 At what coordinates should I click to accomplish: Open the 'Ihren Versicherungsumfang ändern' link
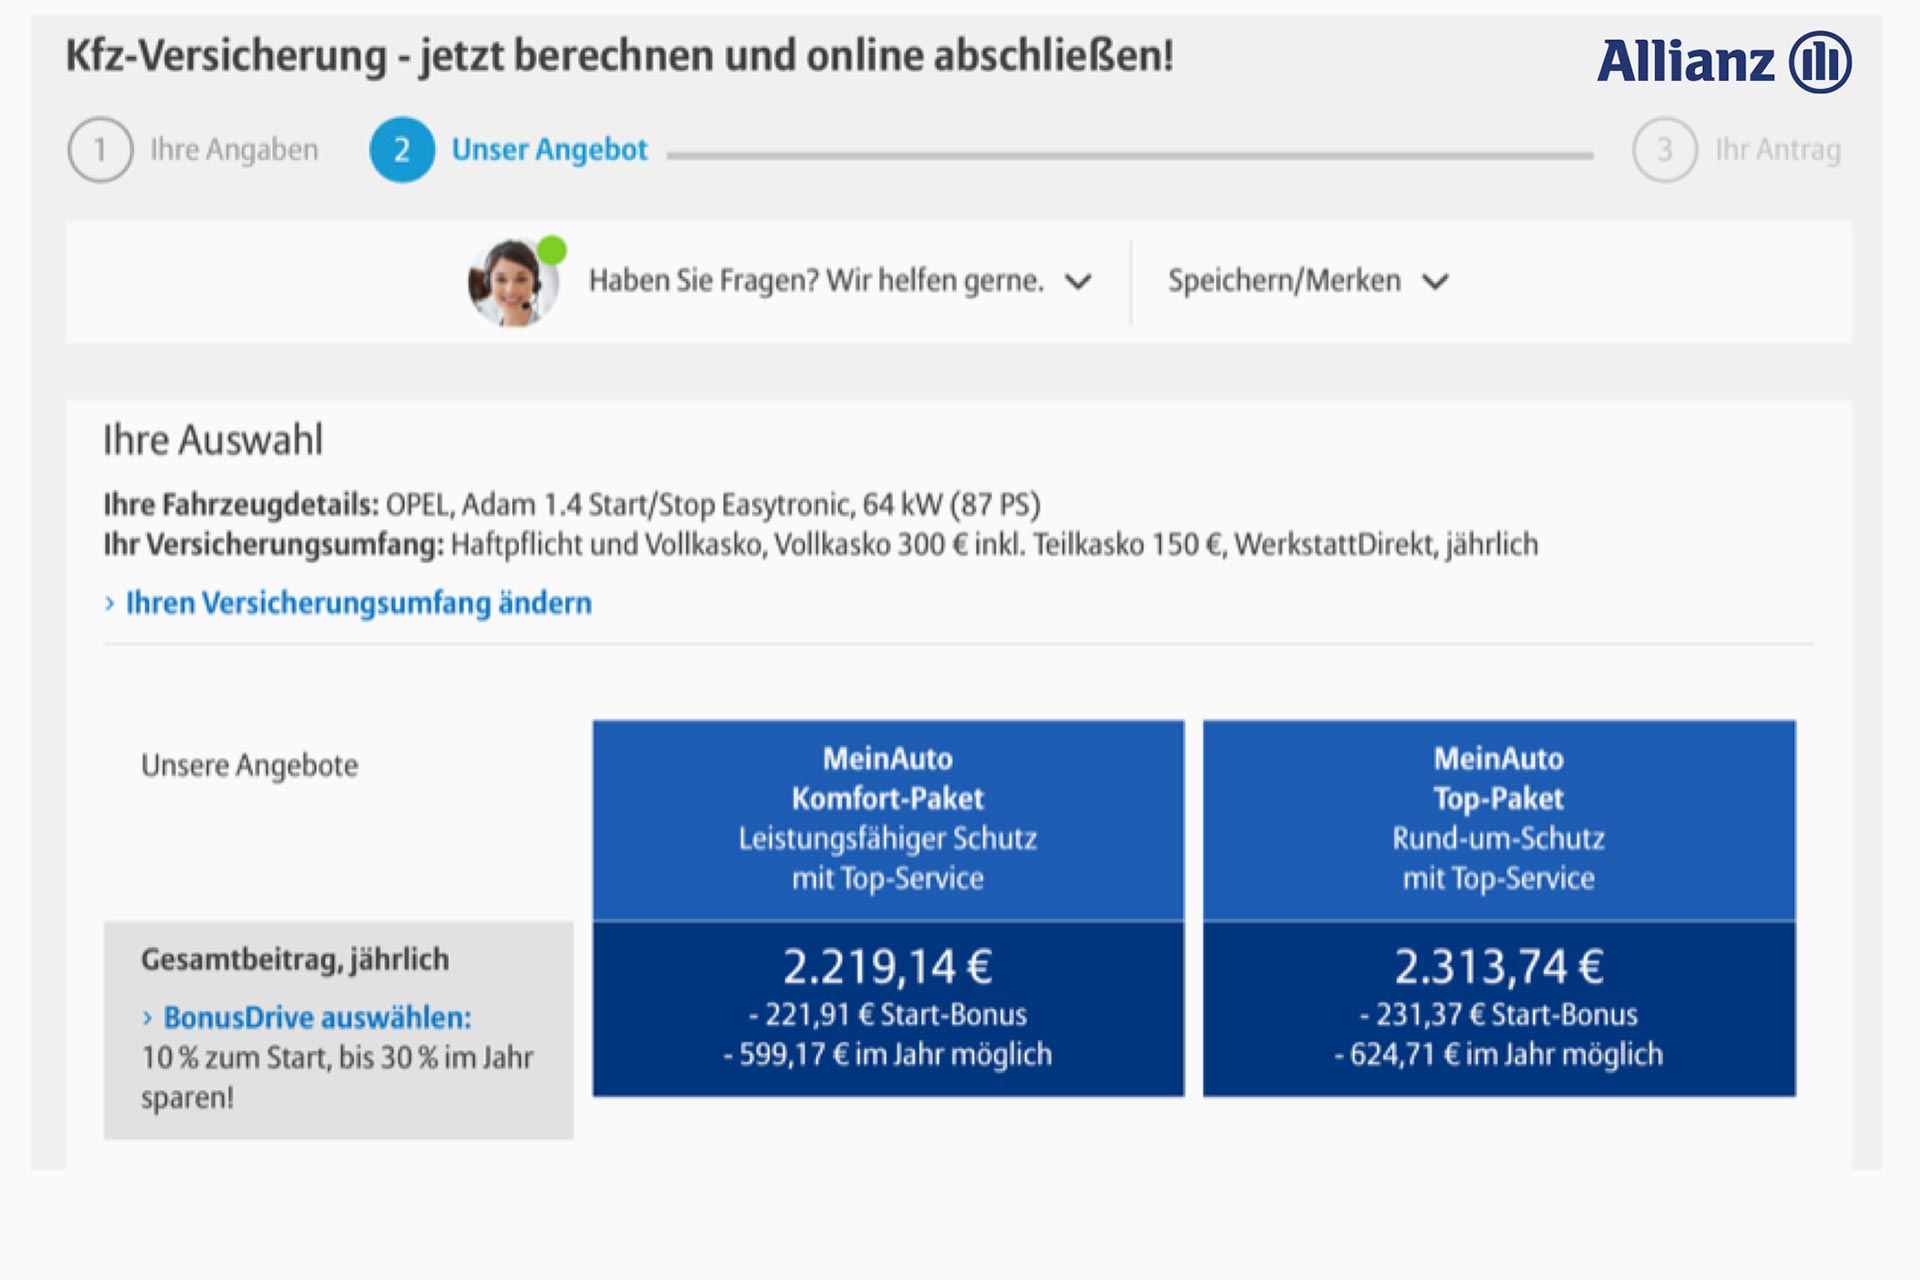pyautogui.click(x=358, y=603)
